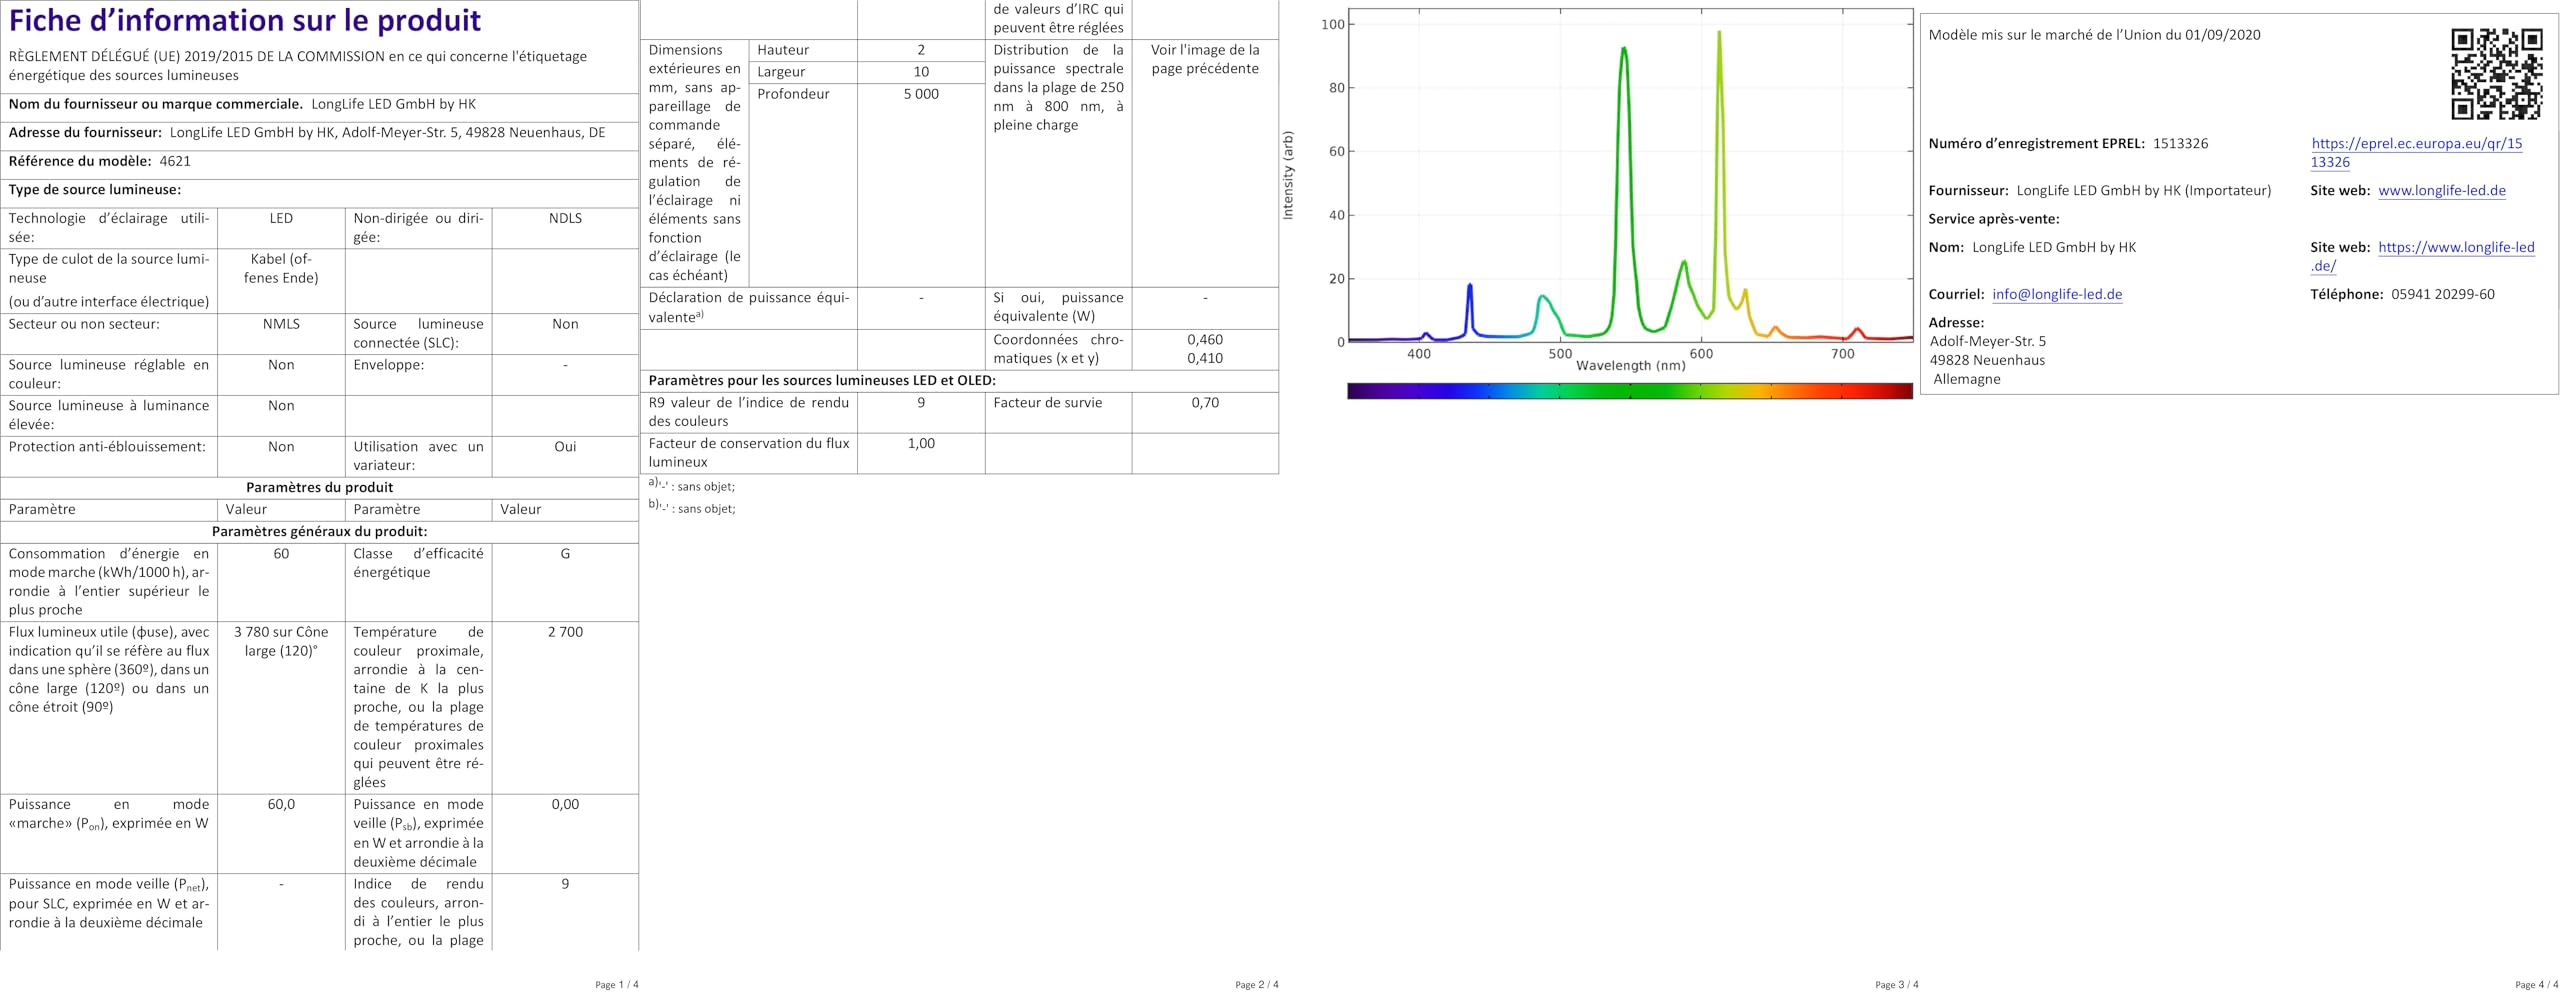Click the Wavelength (nm) axis label
2560x1001 pixels.
[1630, 366]
